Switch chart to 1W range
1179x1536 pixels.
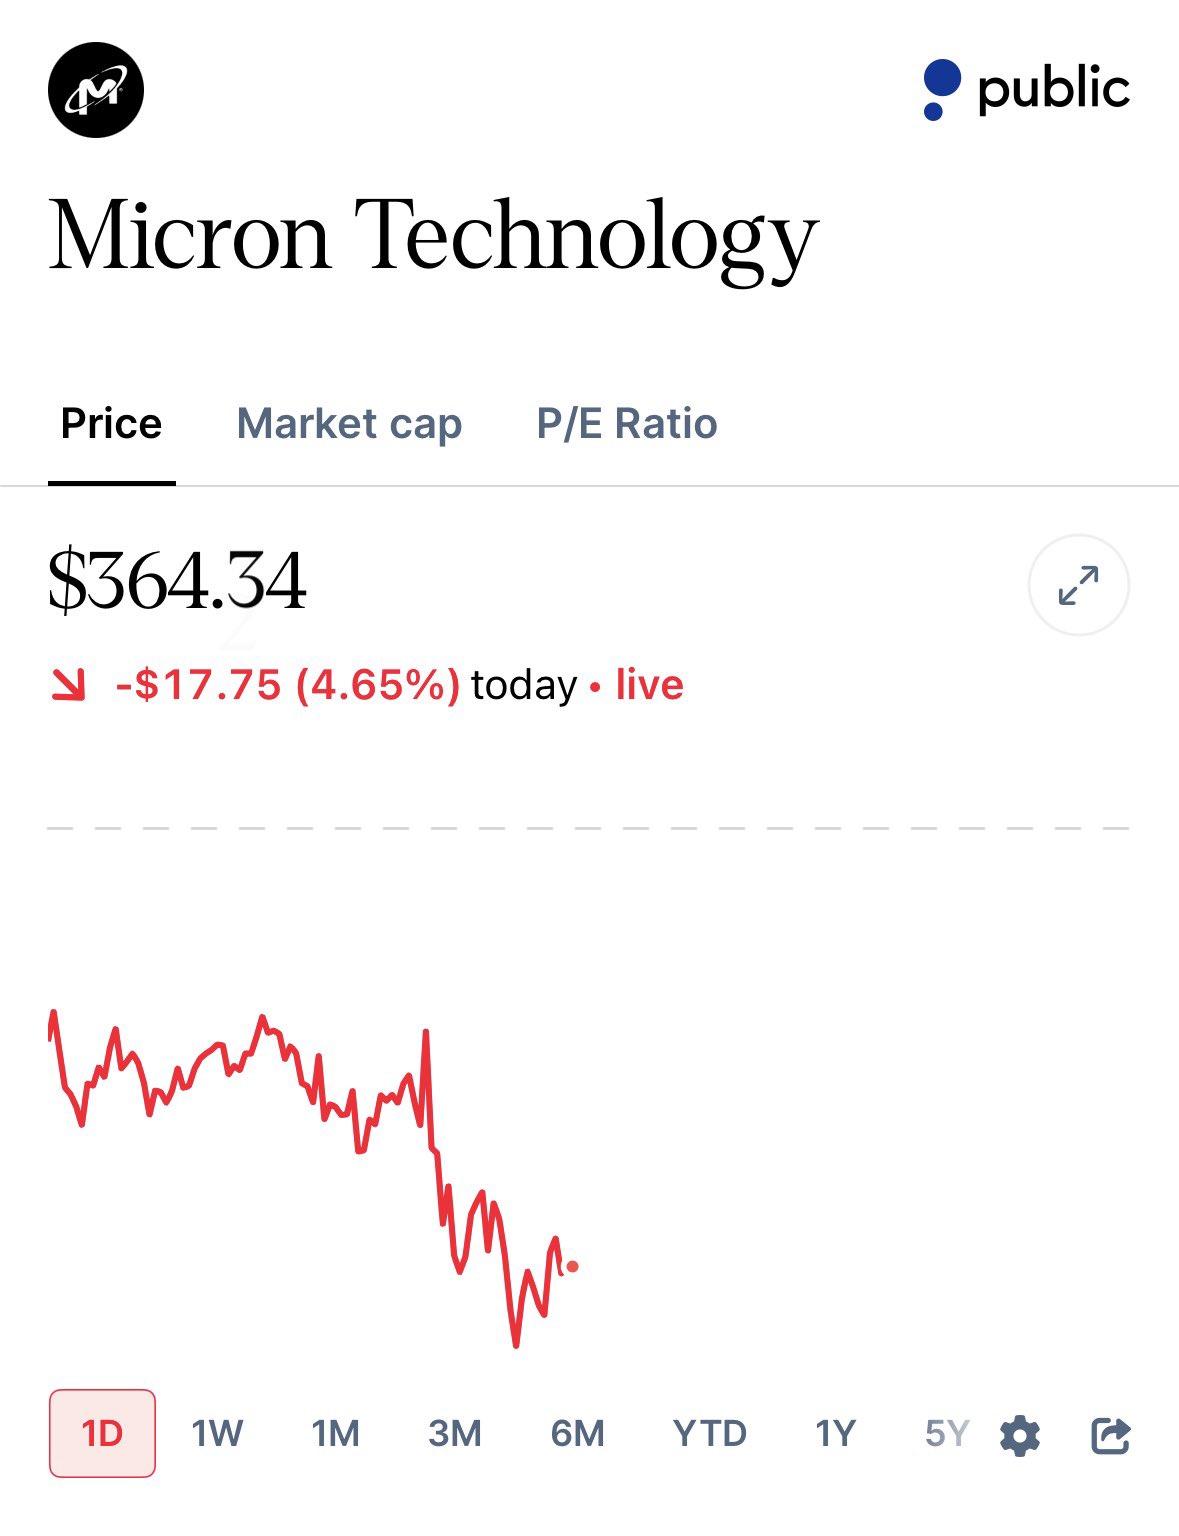pyautogui.click(x=217, y=1434)
